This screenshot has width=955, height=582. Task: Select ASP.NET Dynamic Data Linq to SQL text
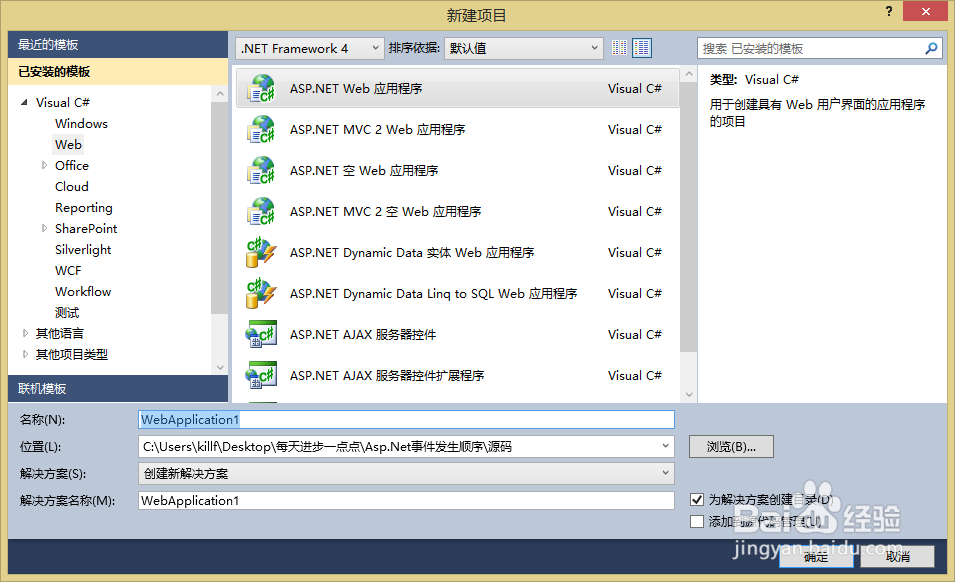click(434, 293)
